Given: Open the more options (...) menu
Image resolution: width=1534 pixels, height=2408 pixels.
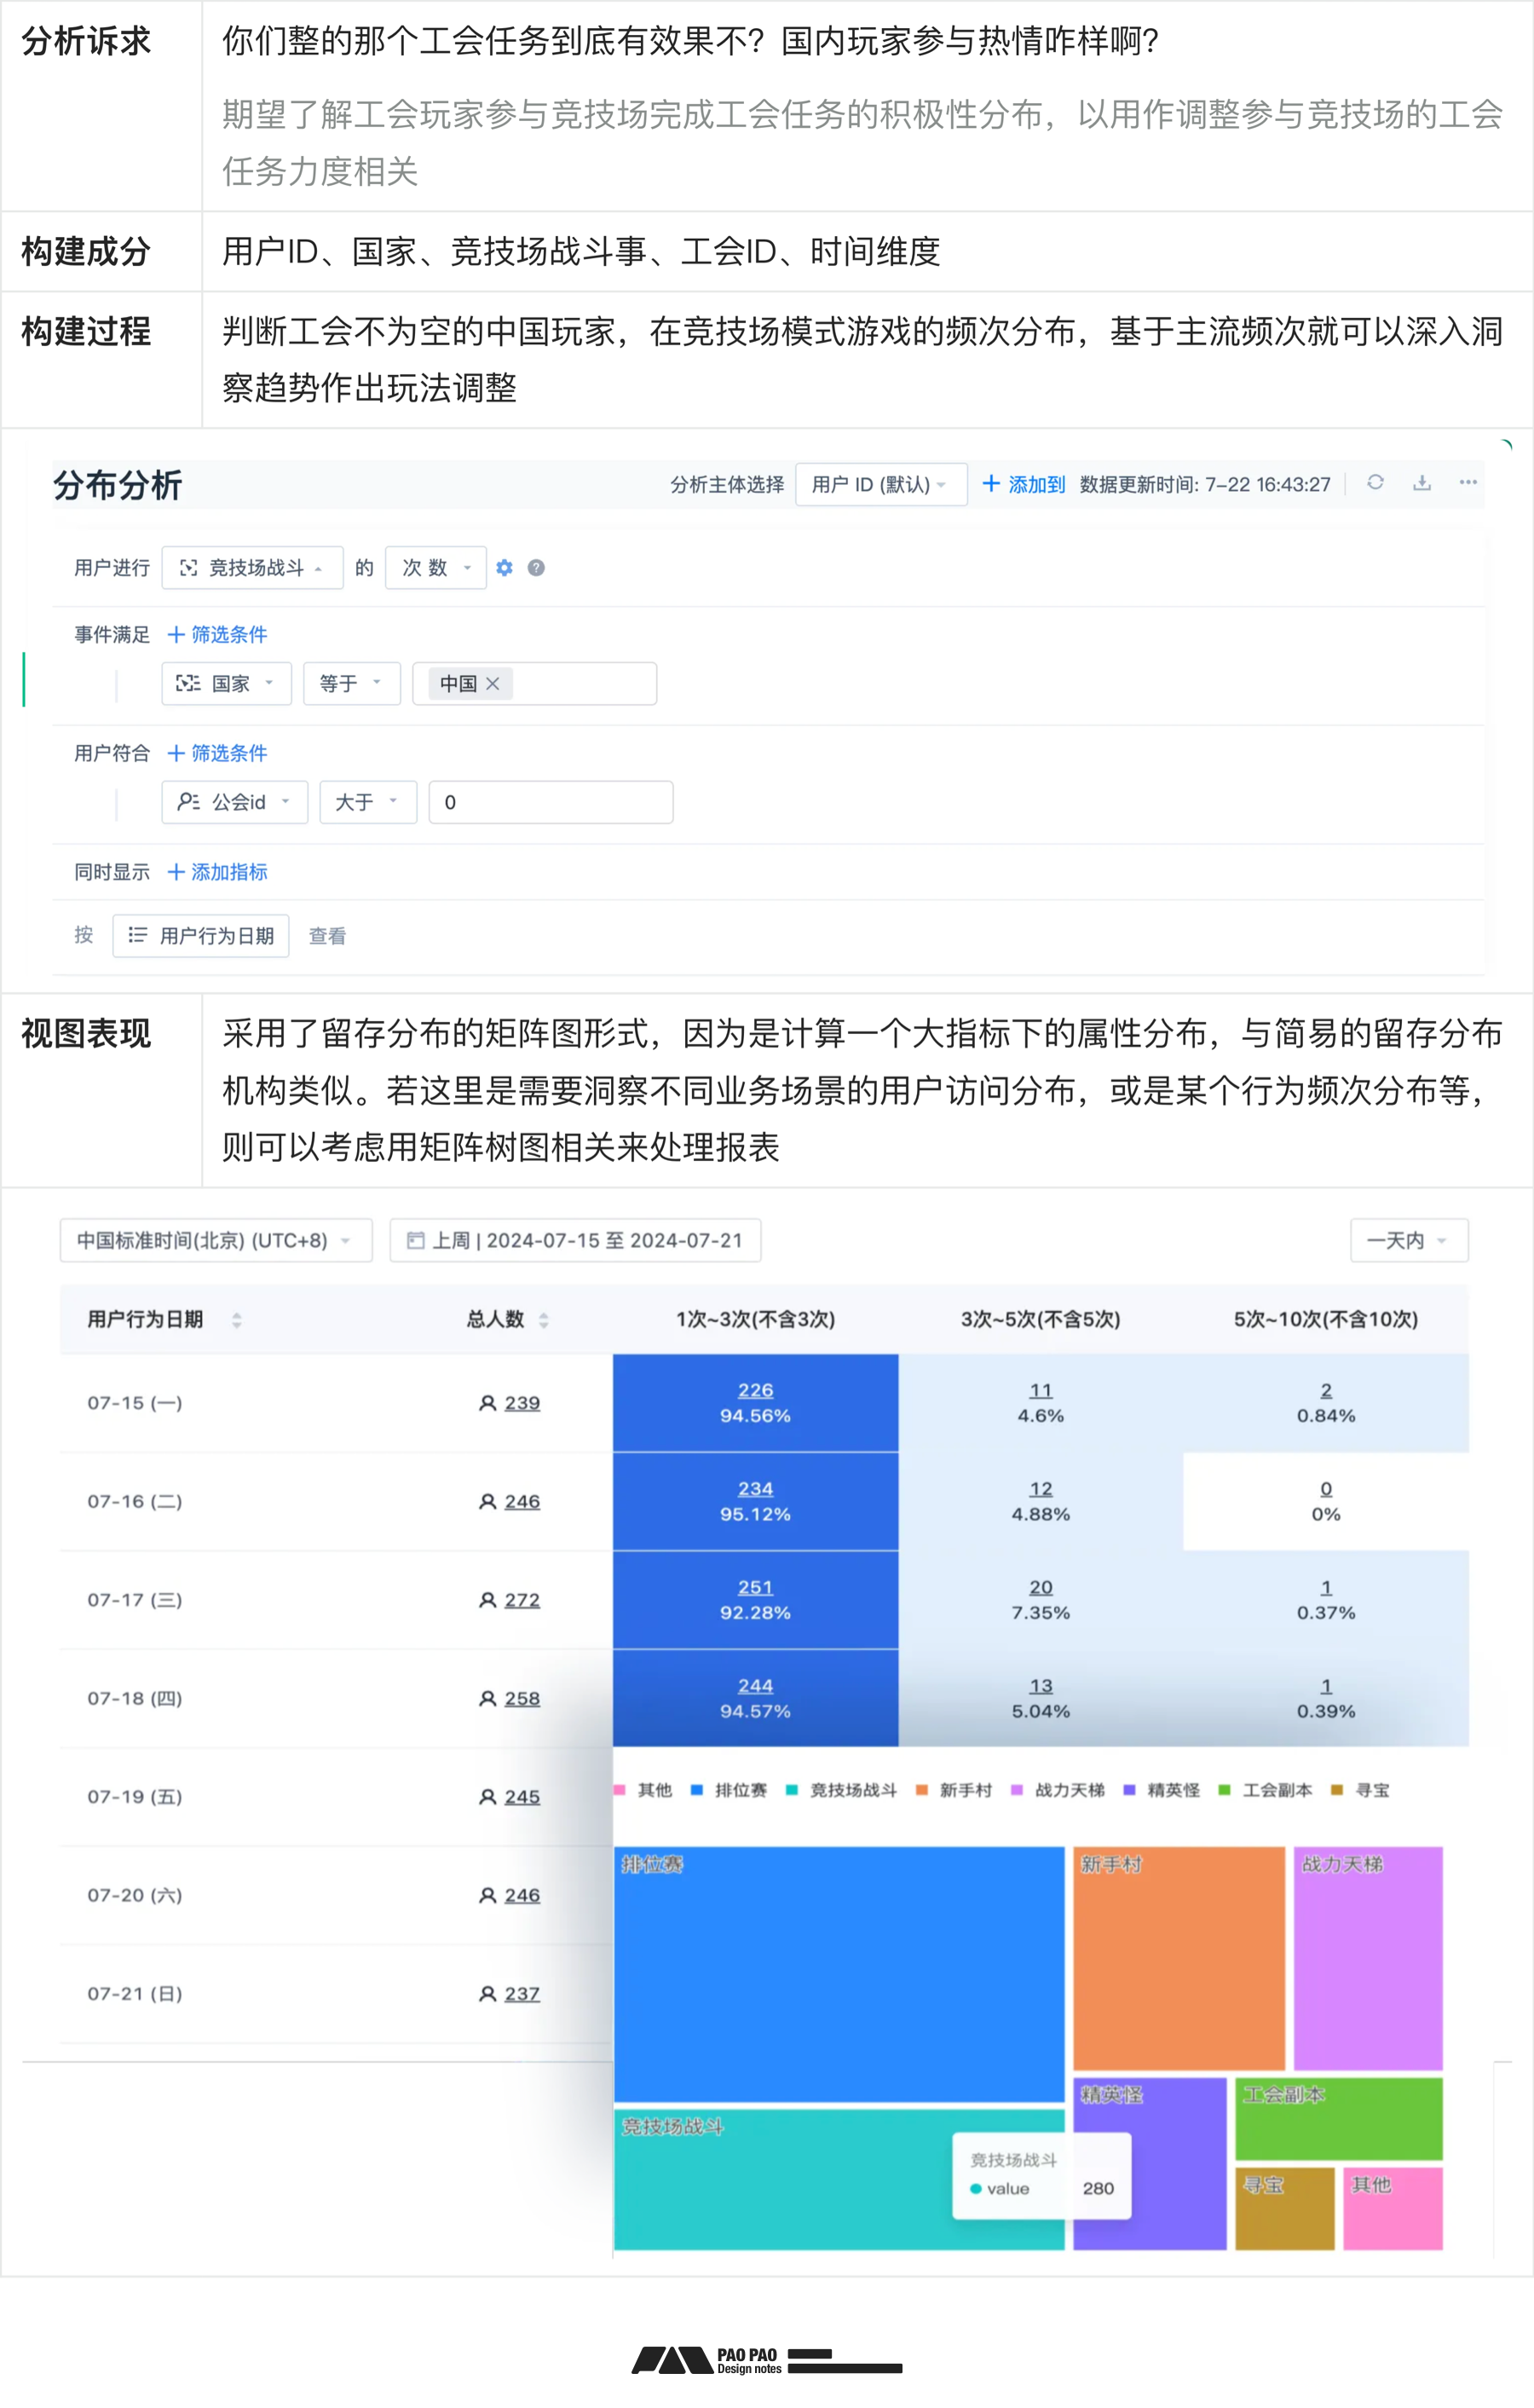Looking at the screenshot, I should point(1468,482).
